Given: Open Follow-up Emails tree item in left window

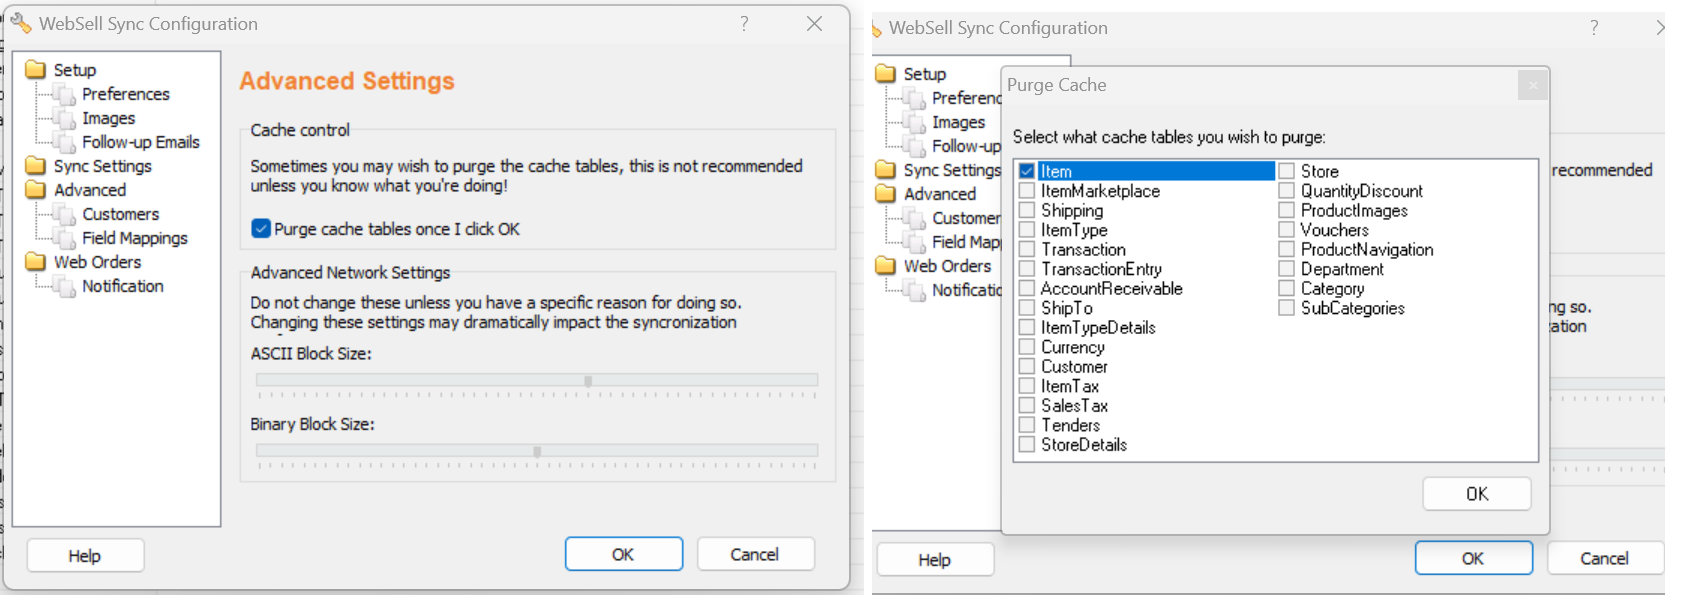Looking at the screenshot, I should click(141, 142).
